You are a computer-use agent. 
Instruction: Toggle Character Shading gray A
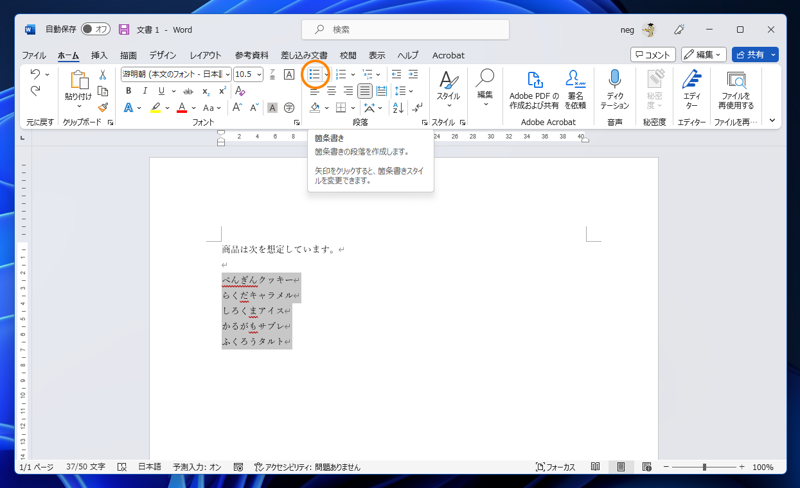[272, 108]
